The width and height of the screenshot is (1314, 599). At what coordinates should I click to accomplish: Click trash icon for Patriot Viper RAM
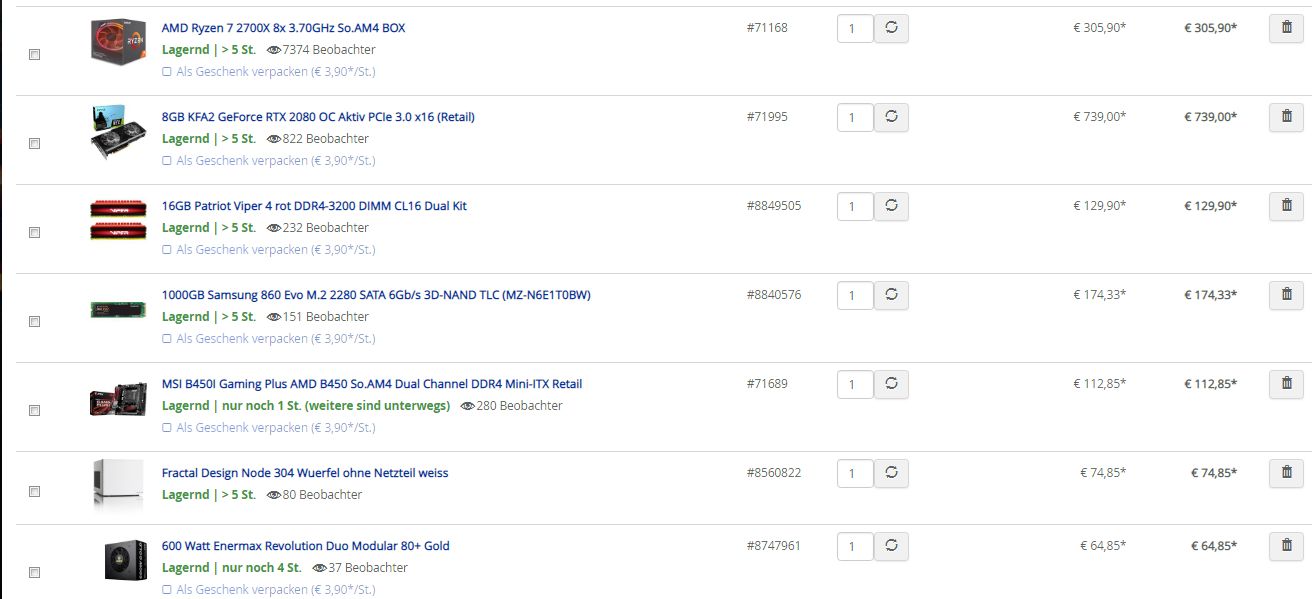pyautogui.click(x=1286, y=207)
